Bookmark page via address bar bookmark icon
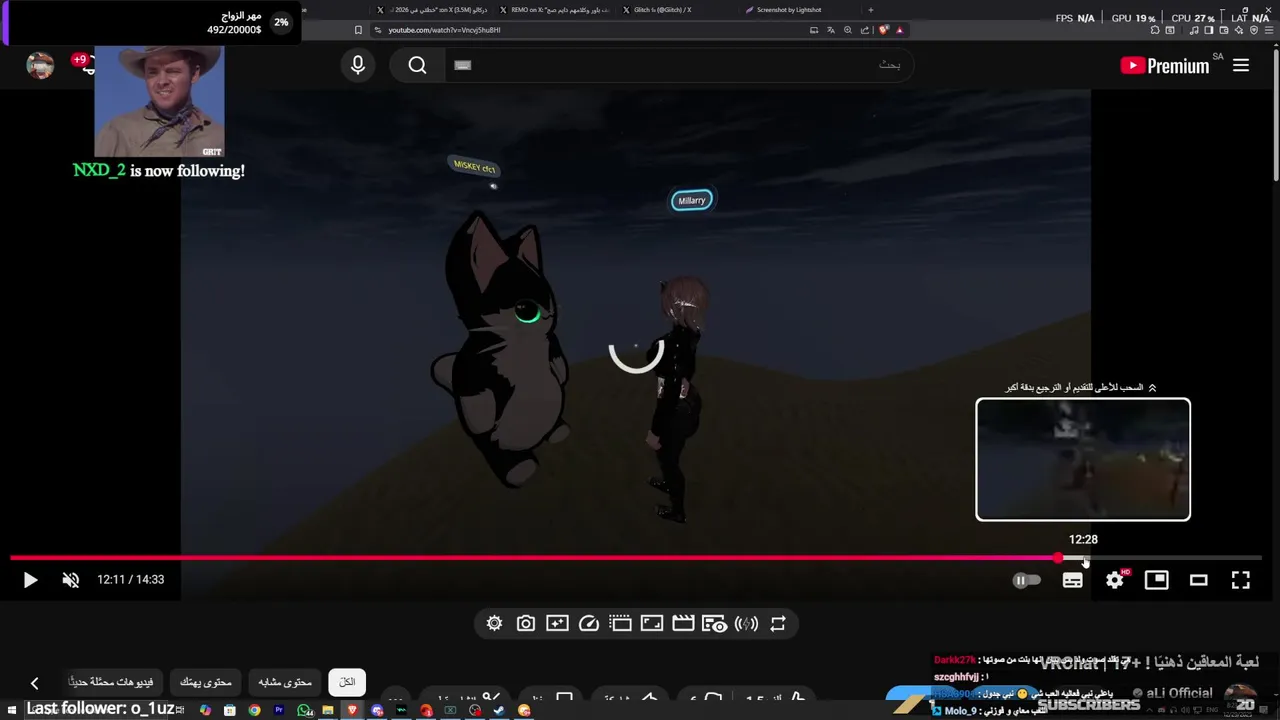This screenshot has width=1280, height=720. pyautogui.click(x=358, y=30)
